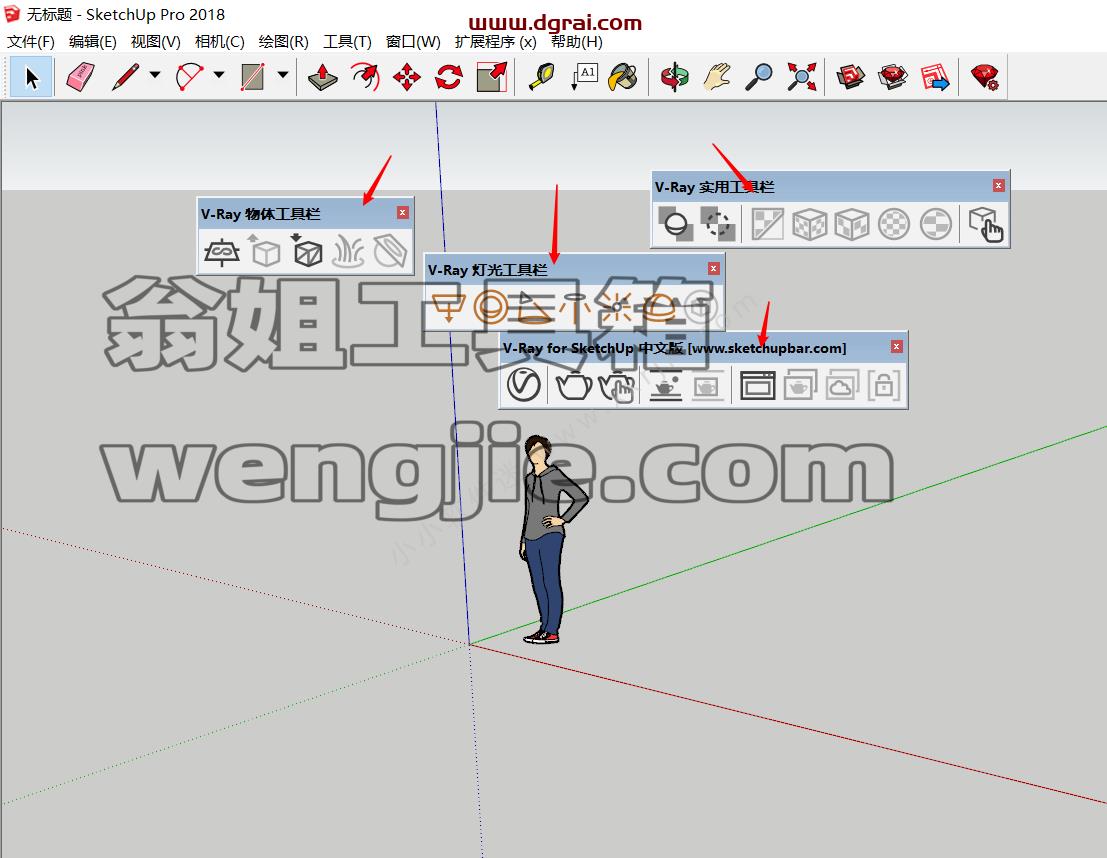Select the arrow Select tool
Screen dimensions: 1107x858
[31, 77]
